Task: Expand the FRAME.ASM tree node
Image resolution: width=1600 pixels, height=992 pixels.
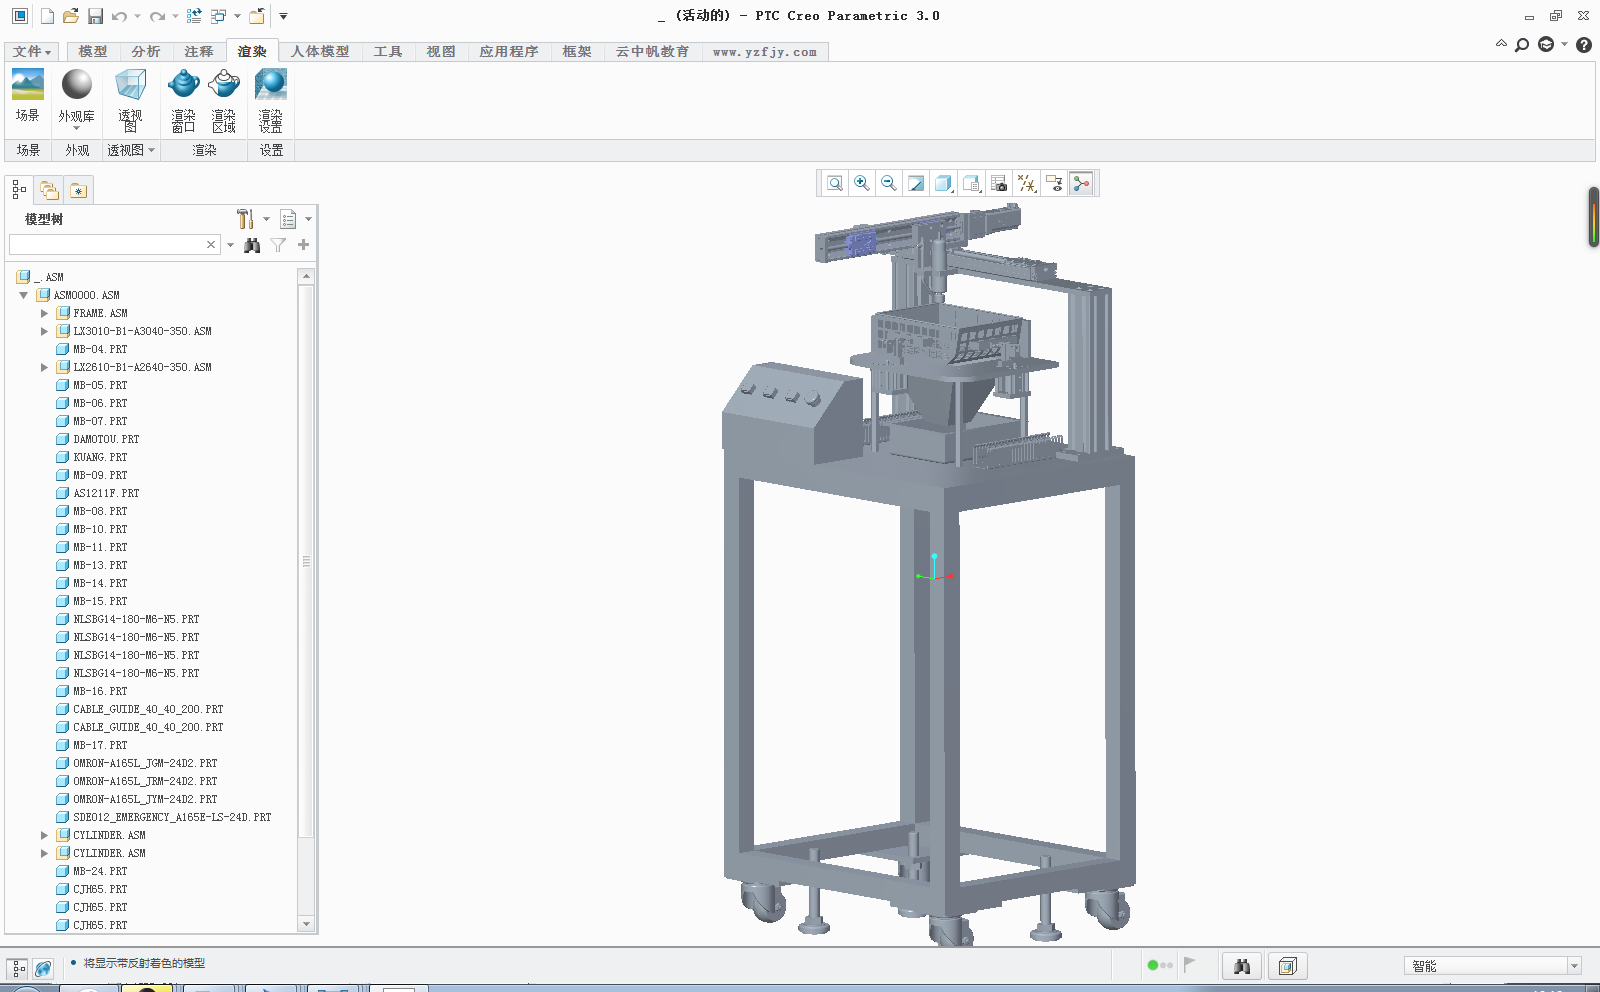Action: click(x=44, y=313)
